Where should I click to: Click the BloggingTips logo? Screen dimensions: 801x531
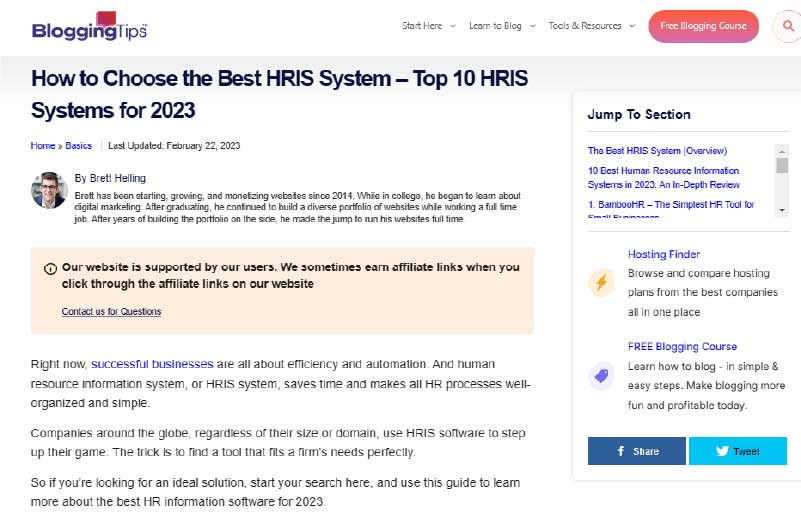click(89, 27)
